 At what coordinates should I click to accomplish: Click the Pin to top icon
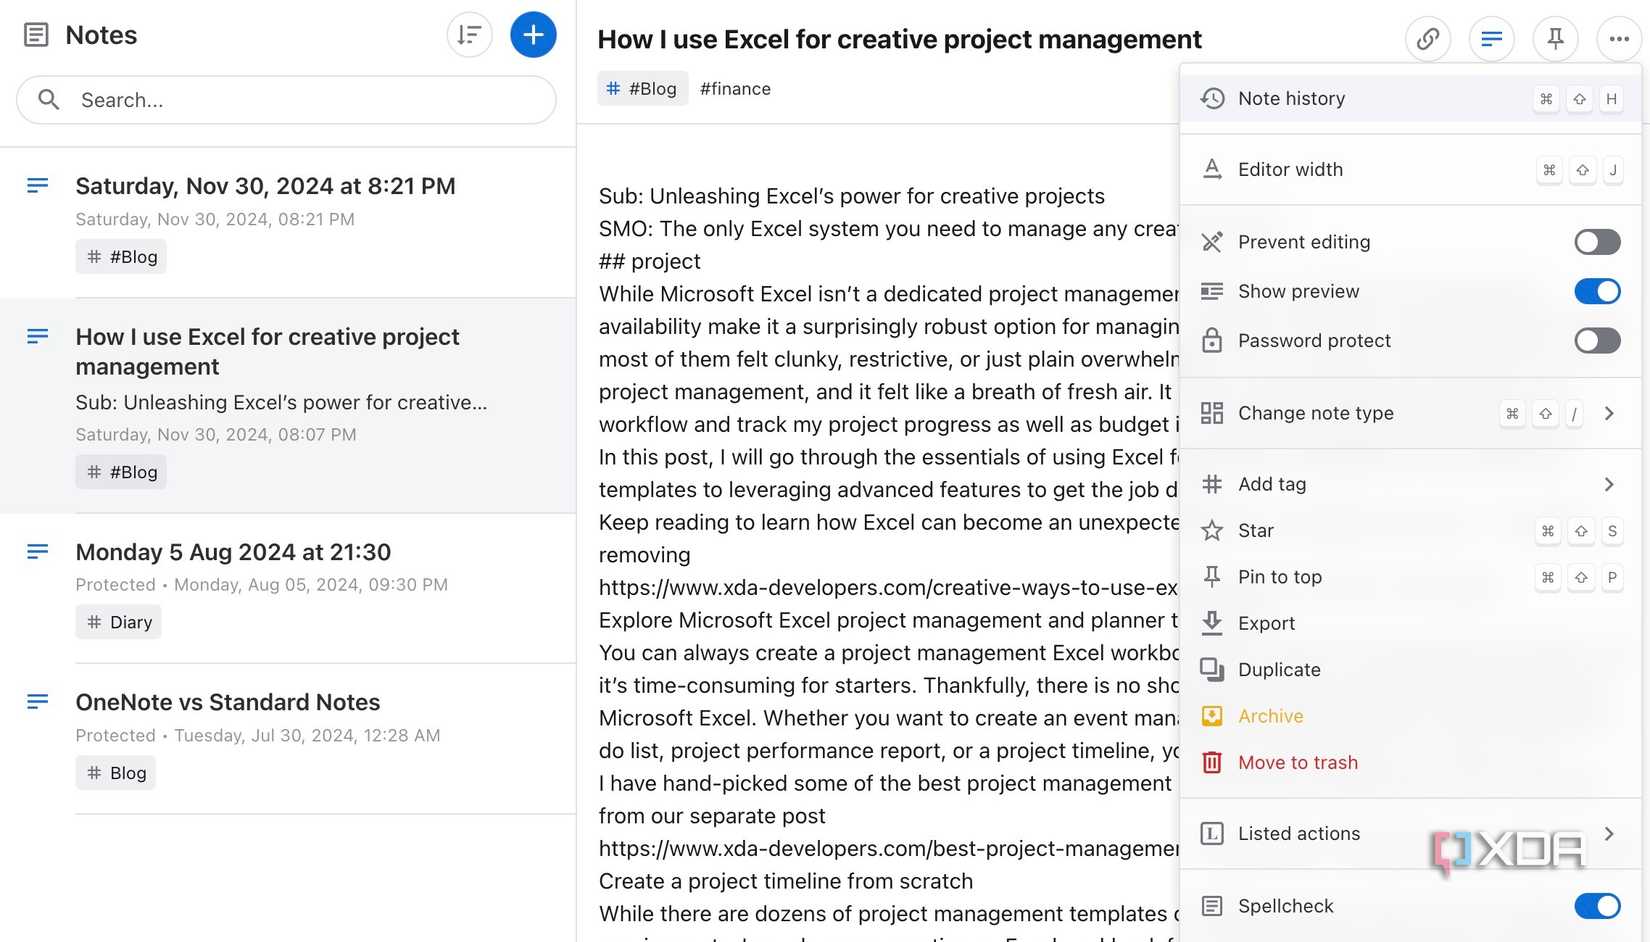1212,577
